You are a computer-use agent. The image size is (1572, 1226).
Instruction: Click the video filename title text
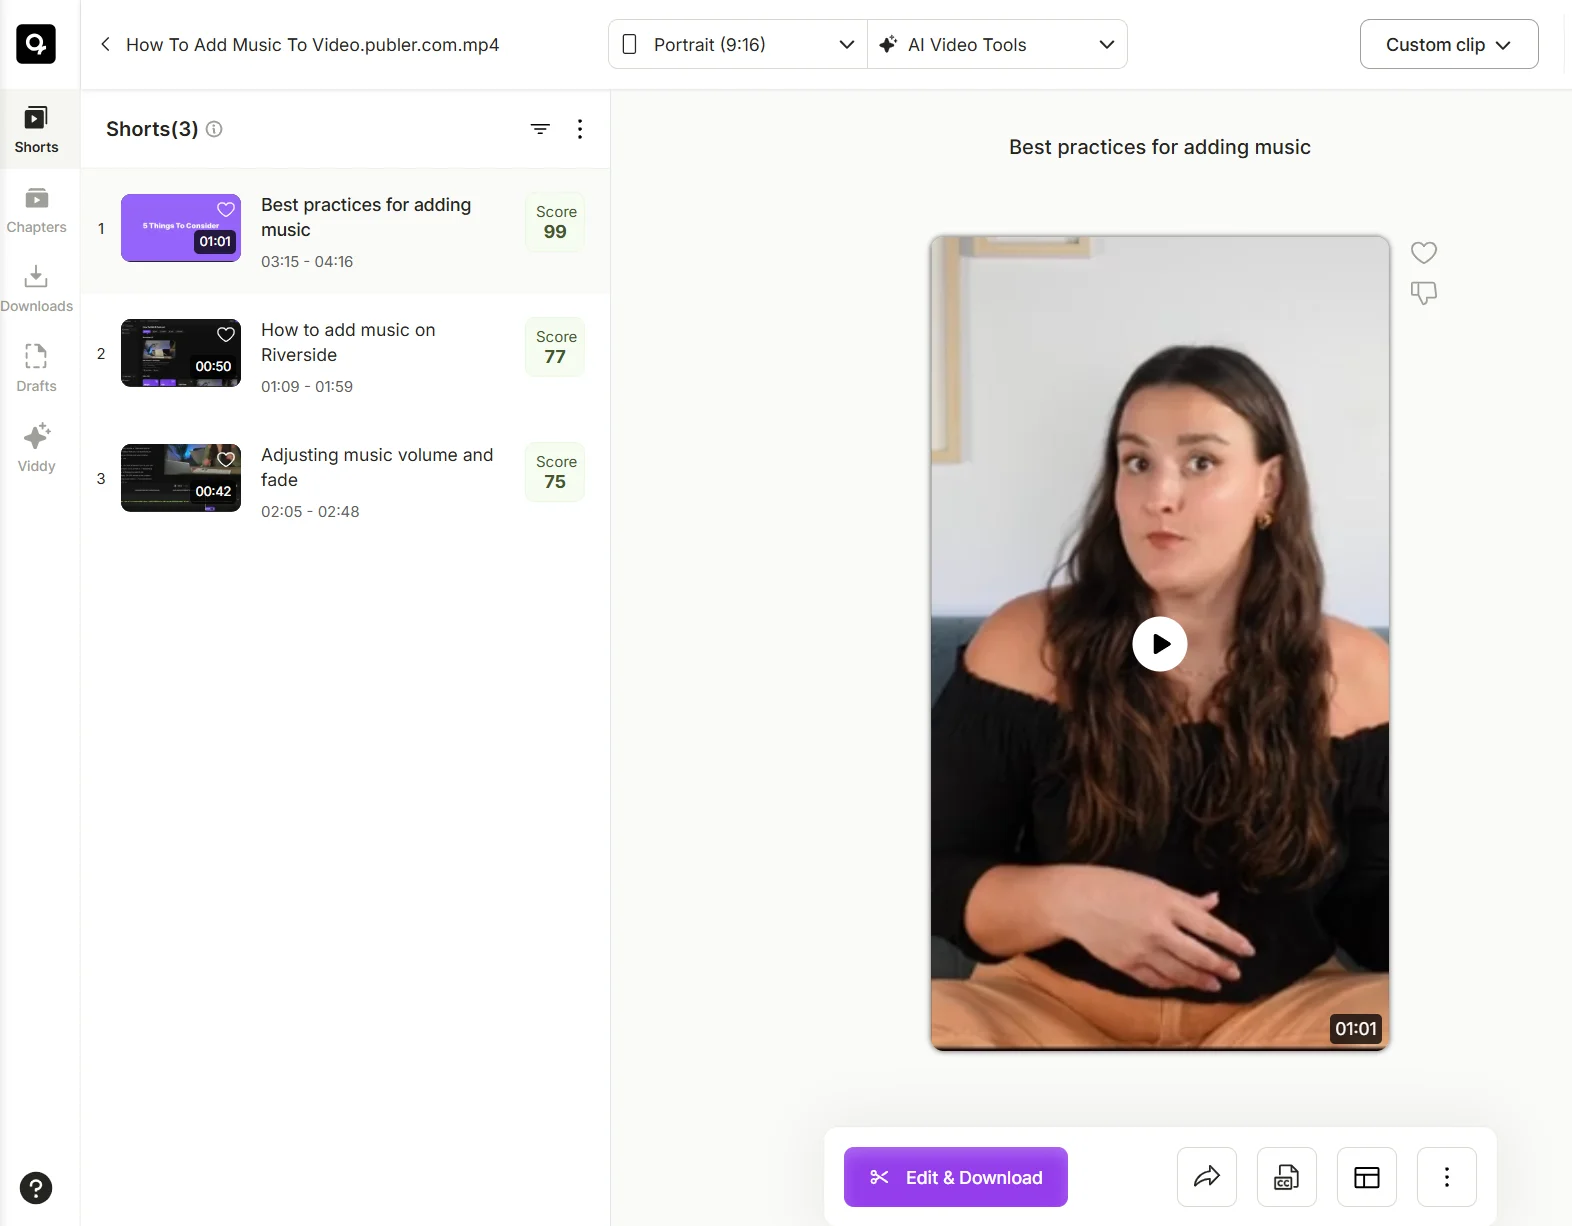click(312, 45)
